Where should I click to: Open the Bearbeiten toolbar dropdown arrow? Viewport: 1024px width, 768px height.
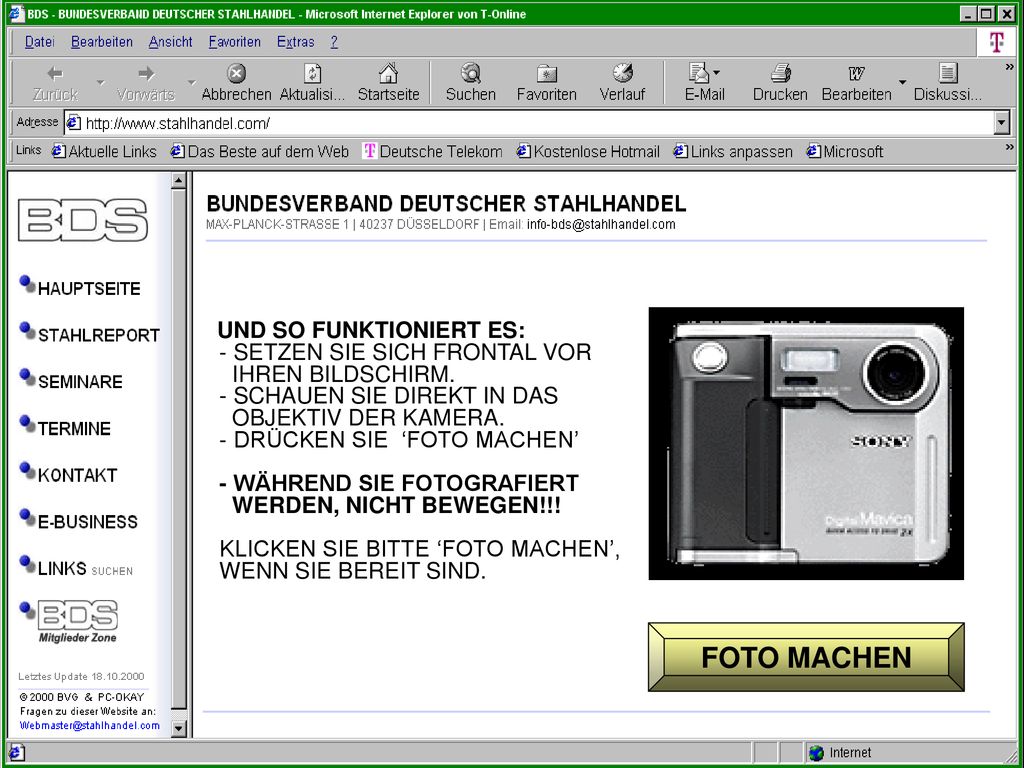(903, 83)
